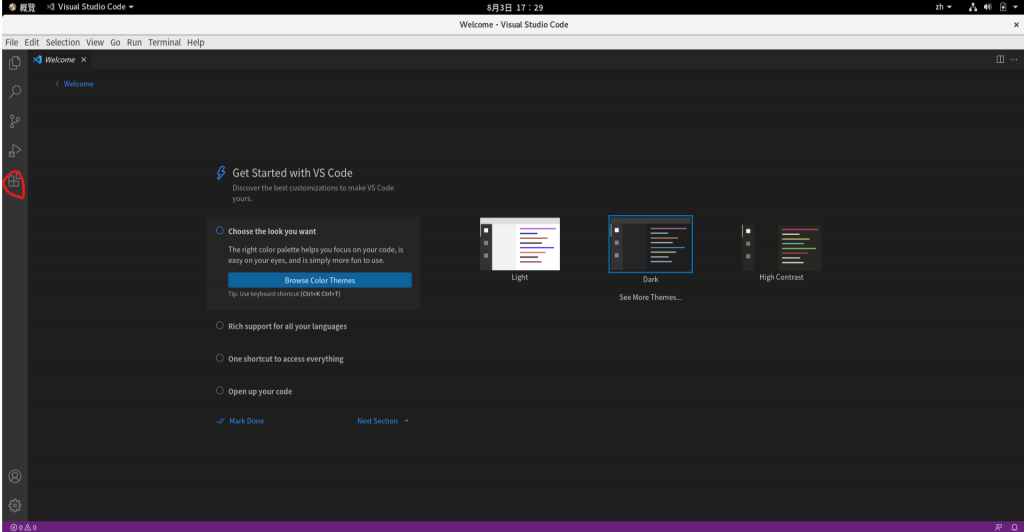The image size is (1024, 532).
Task: Close the Visual Studio Code window
Action: (x=1016, y=25)
